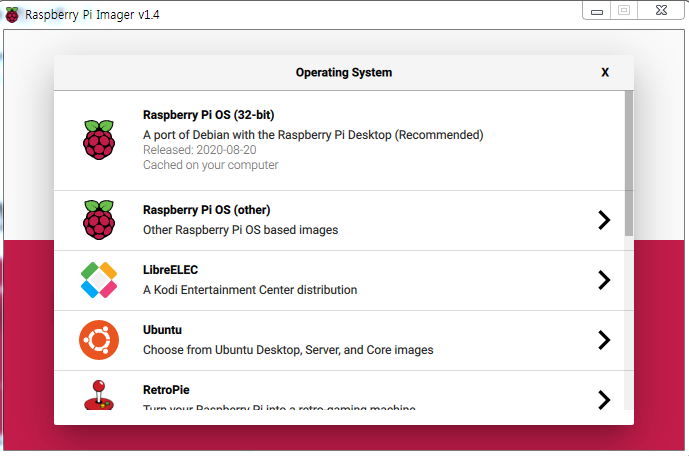Click the Raspberry Pi OS (32-bit) raspberry icon
689x456 pixels.
pos(99,140)
